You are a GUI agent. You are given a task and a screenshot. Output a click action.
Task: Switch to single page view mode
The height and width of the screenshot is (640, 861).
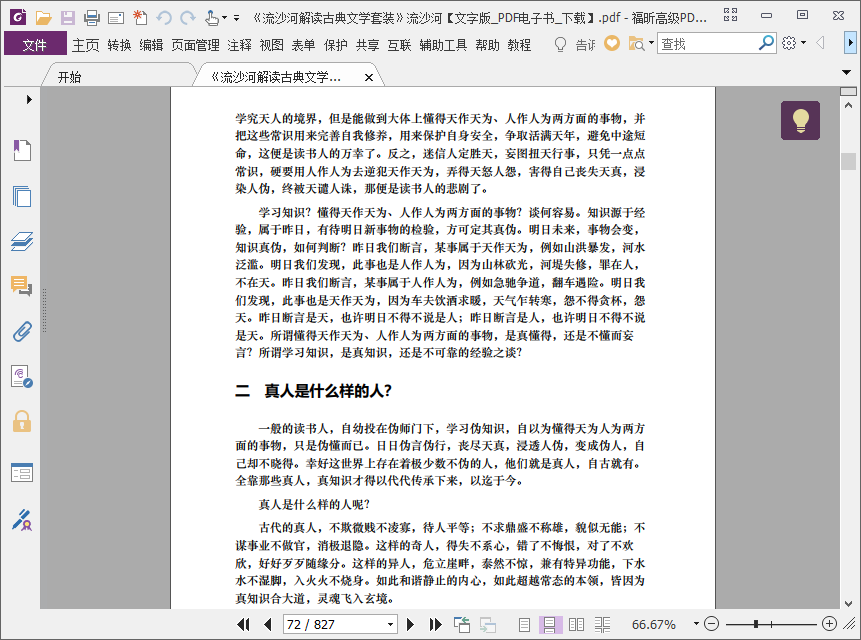coord(524,624)
